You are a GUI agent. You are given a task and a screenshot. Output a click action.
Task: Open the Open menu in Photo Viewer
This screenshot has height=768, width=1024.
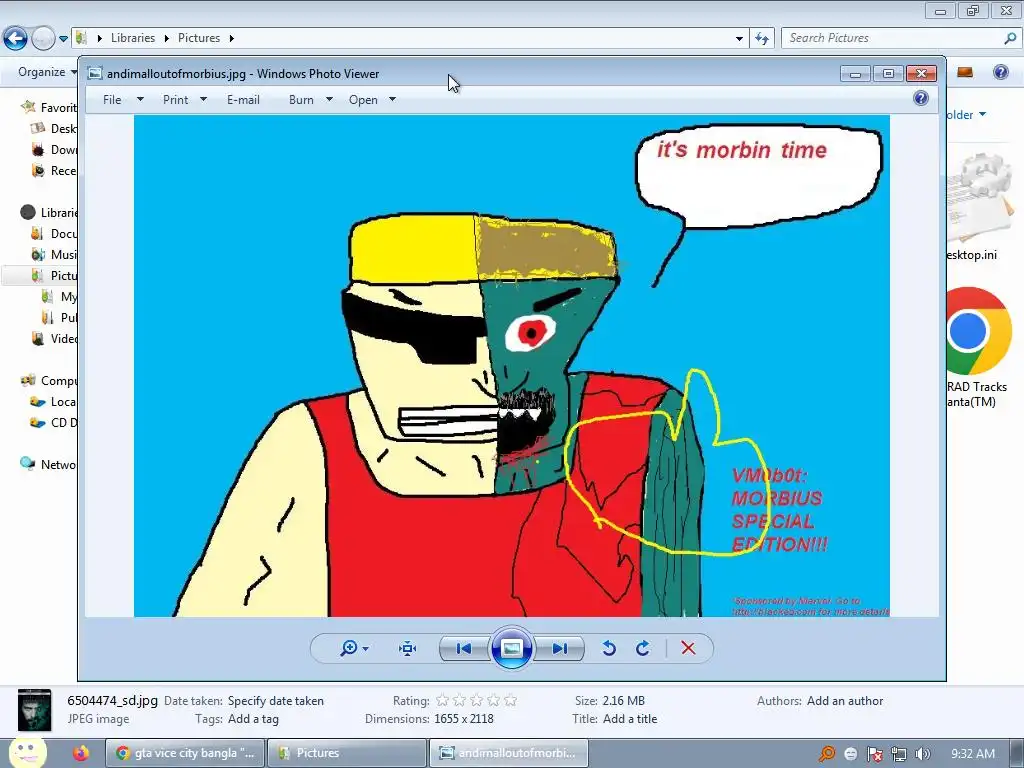tap(363, 100)
